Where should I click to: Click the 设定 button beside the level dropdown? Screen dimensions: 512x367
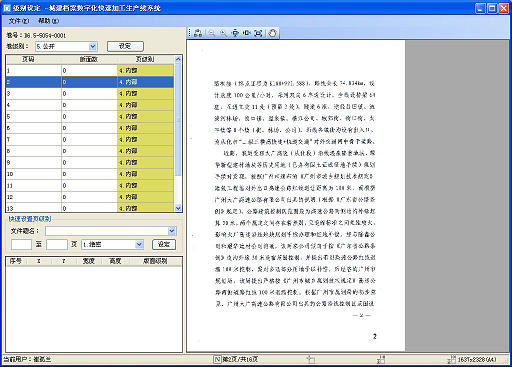pos(125,46)
